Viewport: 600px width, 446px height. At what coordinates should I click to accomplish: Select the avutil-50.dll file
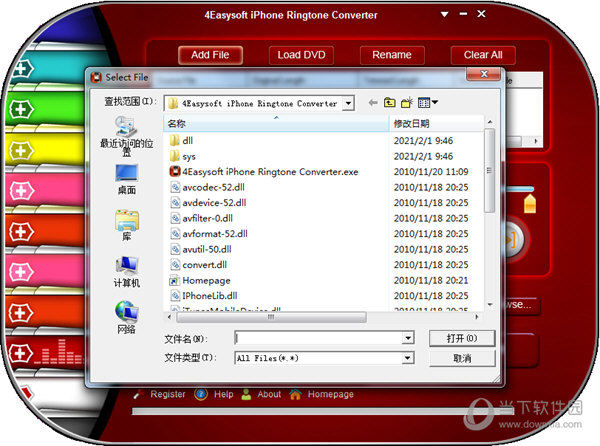click(201, 249)
